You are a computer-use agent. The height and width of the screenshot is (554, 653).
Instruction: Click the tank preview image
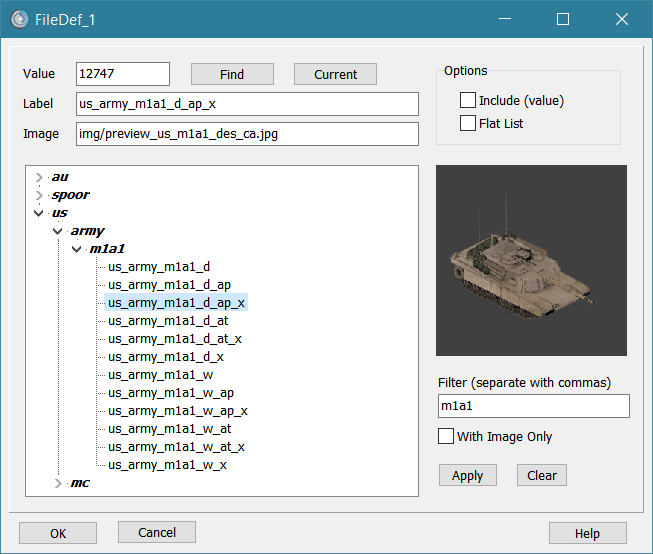[x=531, y=260]
